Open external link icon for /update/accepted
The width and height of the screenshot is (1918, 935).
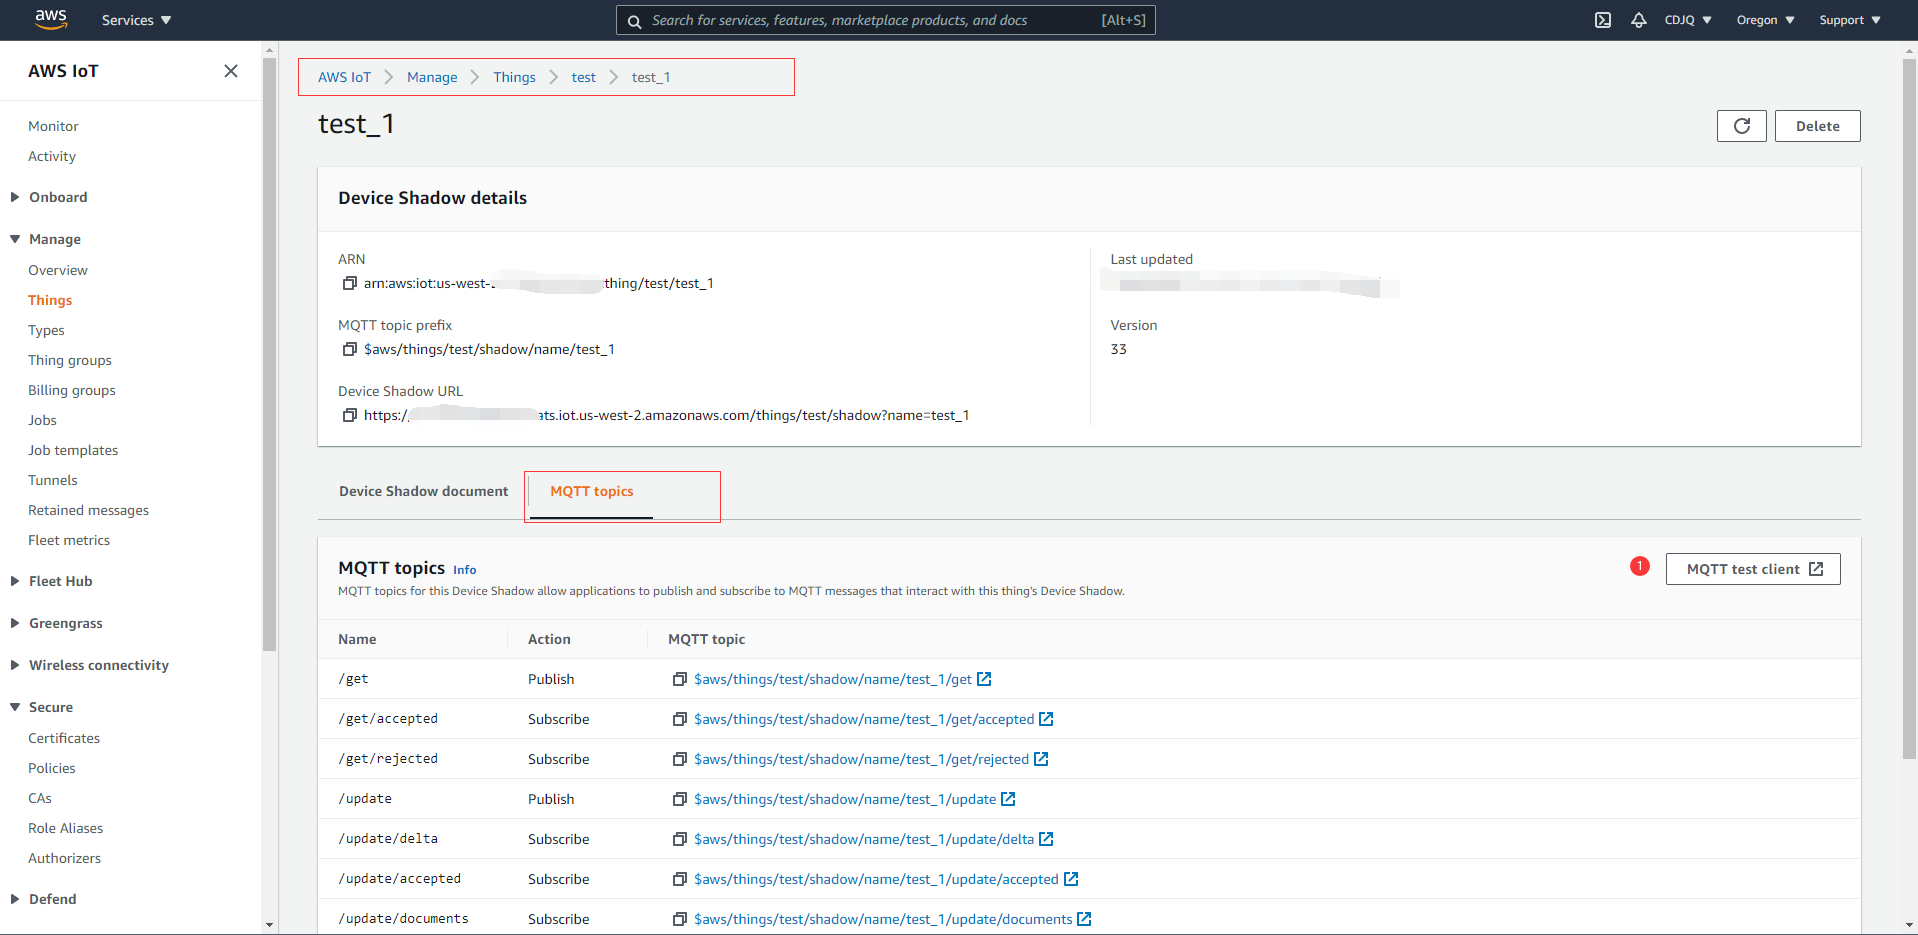point(1071,879)
